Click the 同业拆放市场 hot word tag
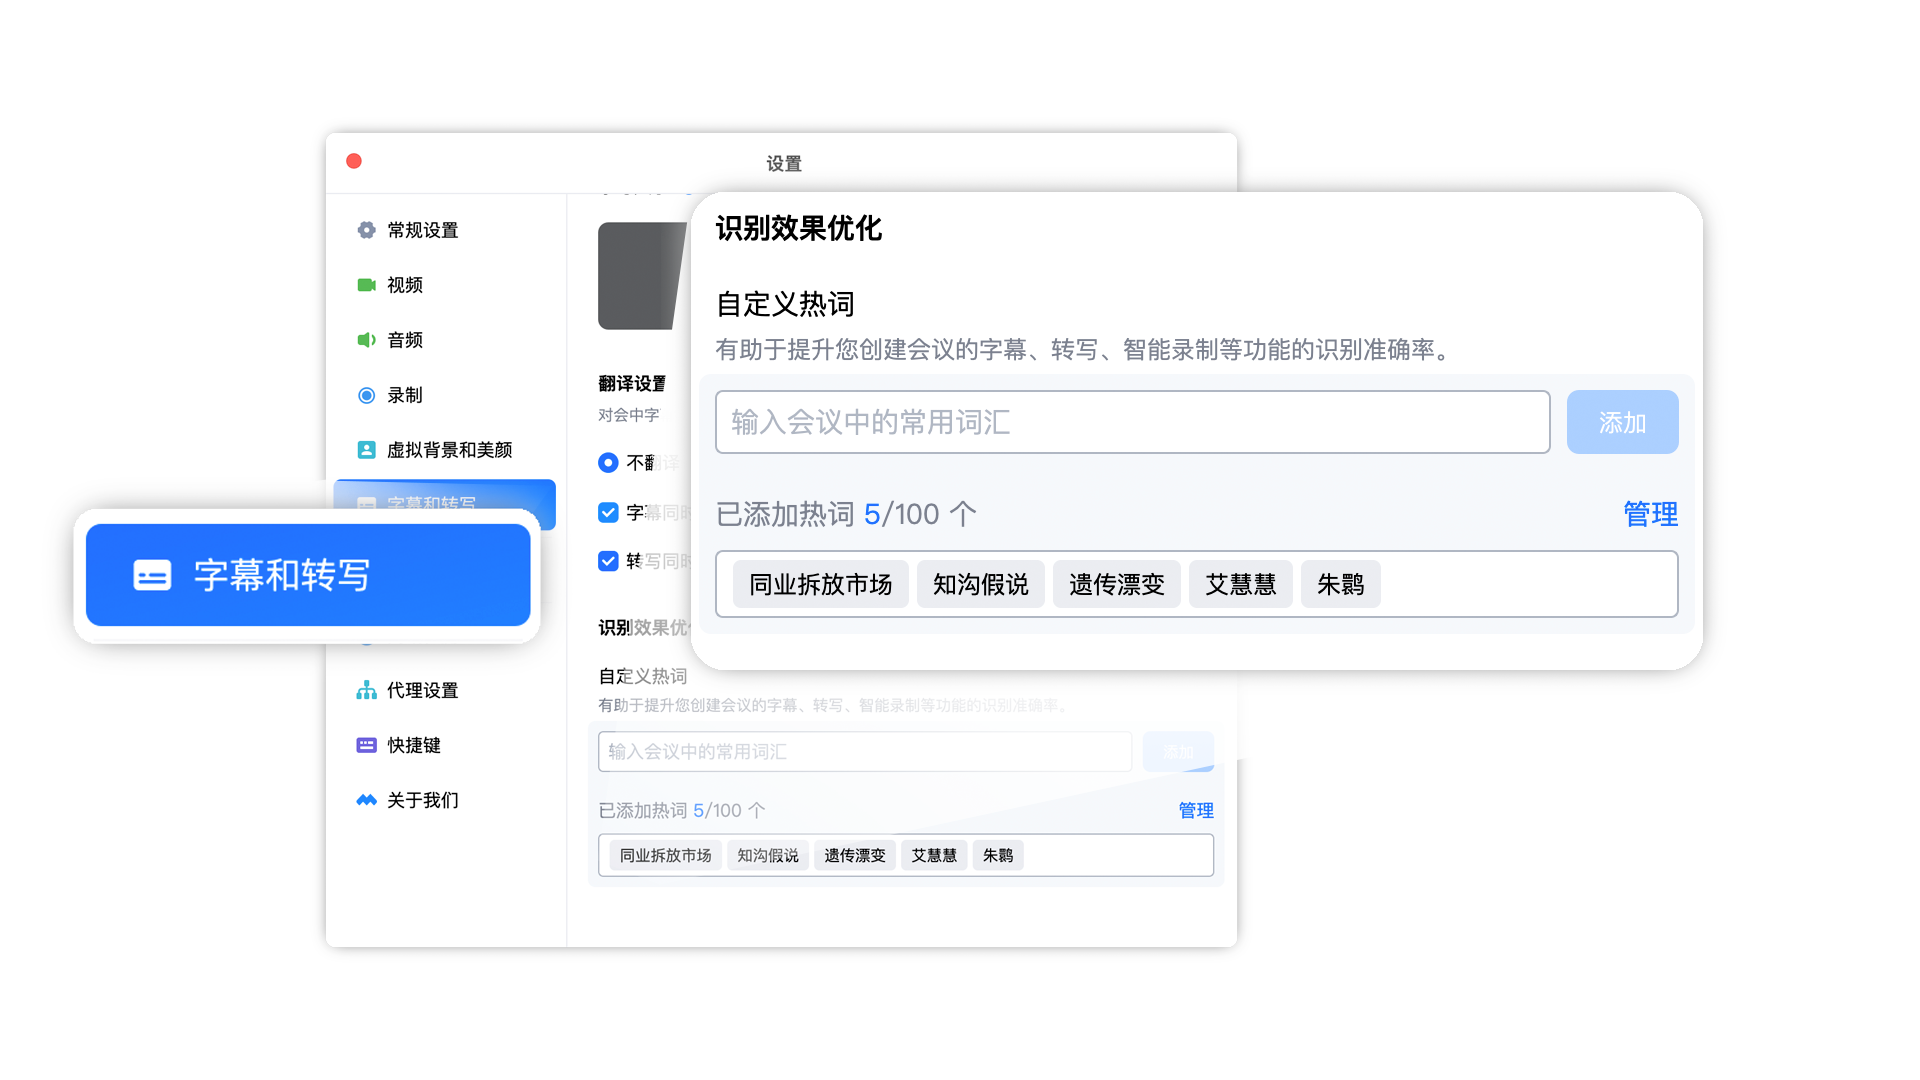This screenshot has height=1080, width=1920. (x=820, y=584)
